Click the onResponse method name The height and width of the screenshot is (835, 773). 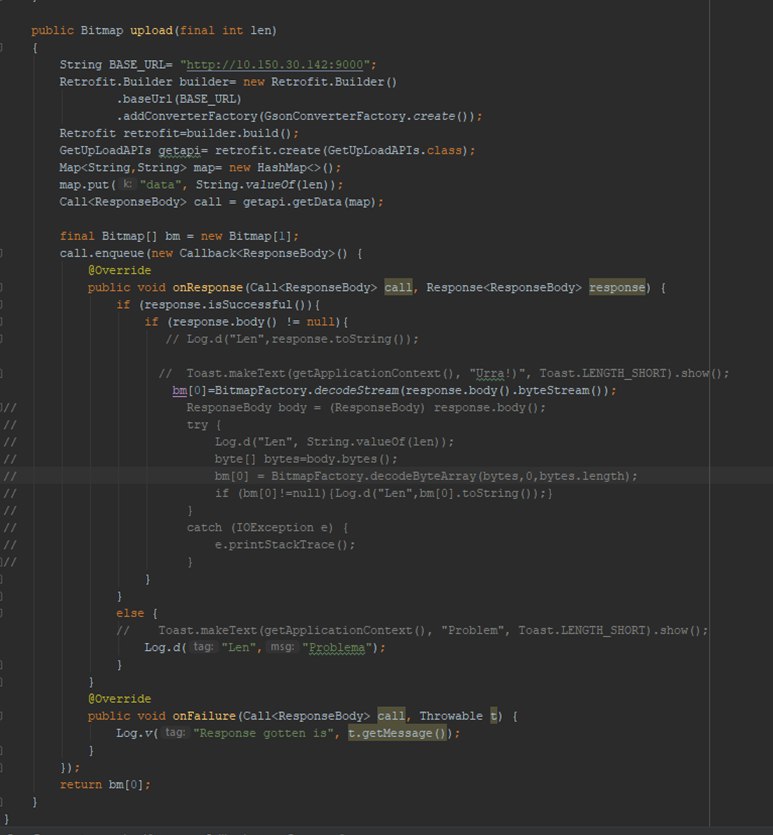[x=208, y=288]
